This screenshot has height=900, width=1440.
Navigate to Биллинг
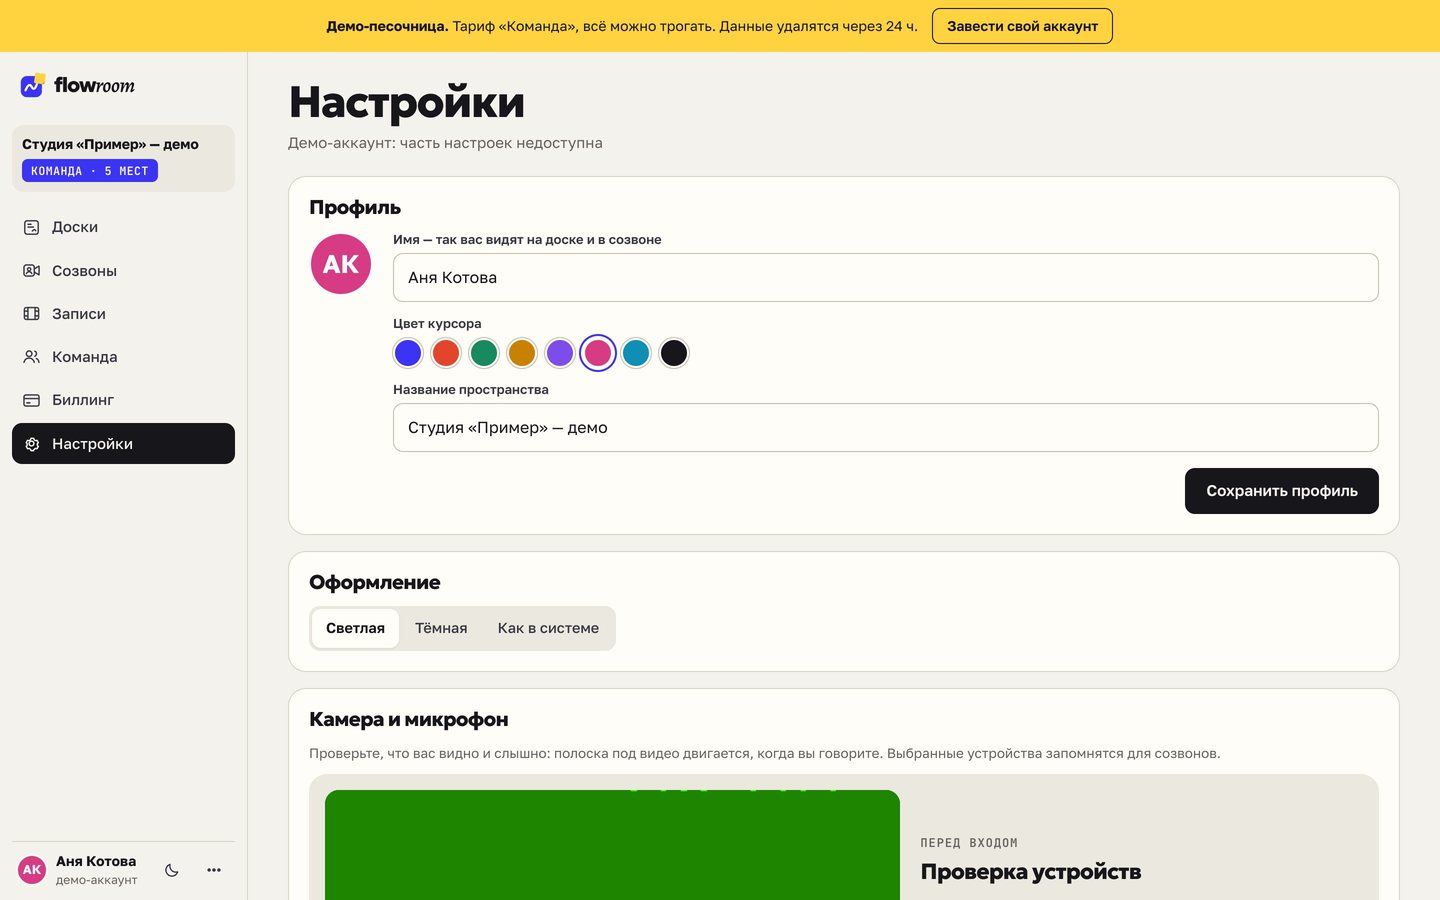[123, 400]
